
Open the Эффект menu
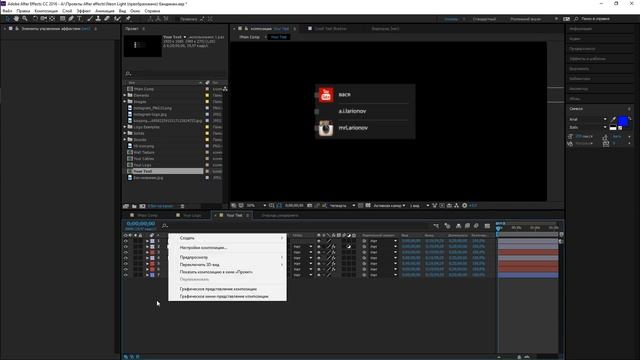84,11
